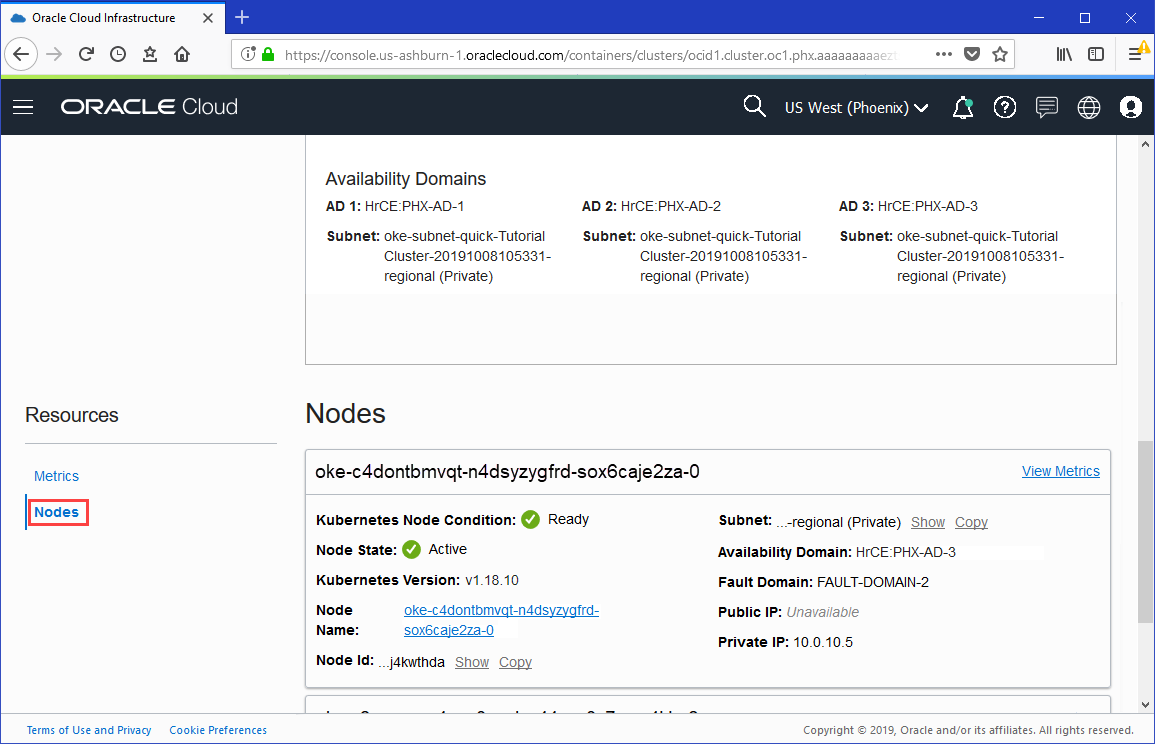Close the Oracle Cloud Infrastructure tab
The image size is (1155, 744).
point(208,18)
